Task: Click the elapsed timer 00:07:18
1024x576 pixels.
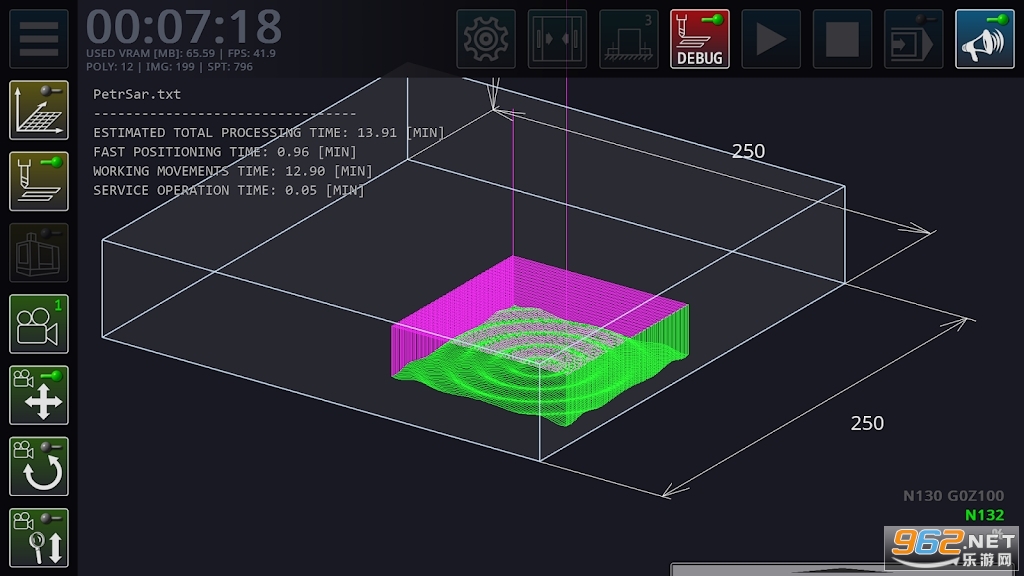Action: (x=184, y=26)
